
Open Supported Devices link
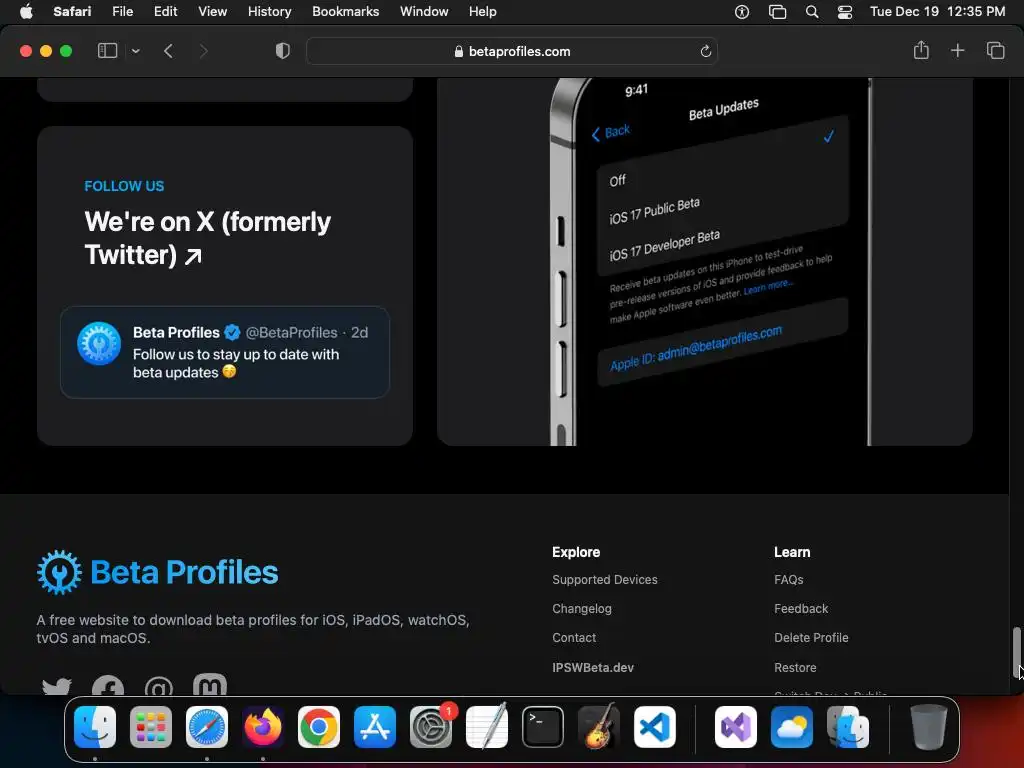click(x=605, y=580)
